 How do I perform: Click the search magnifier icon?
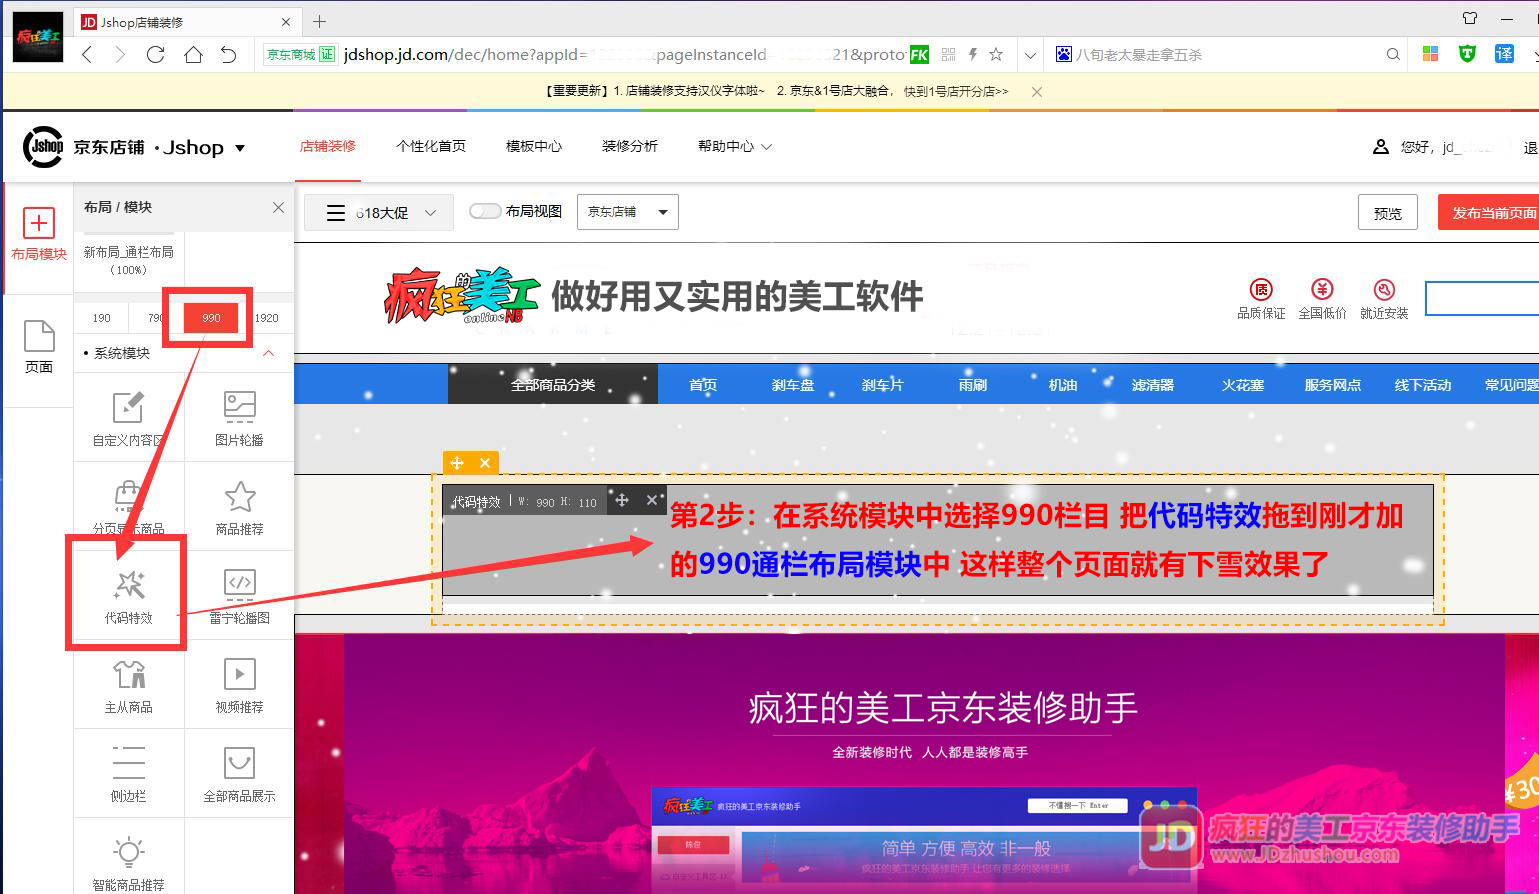pyautogui.click(x=1393, y=54)
